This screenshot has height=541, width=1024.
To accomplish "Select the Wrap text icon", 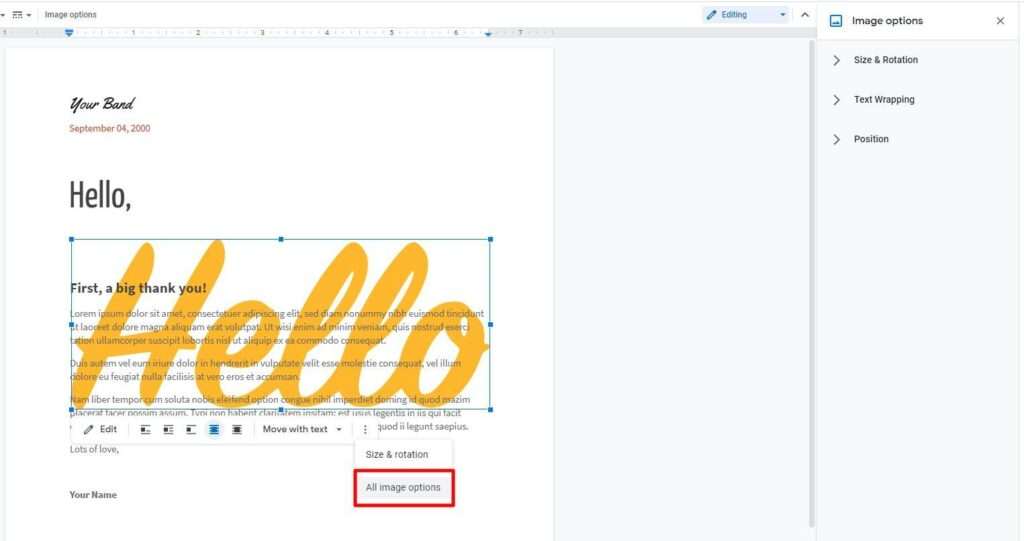I will click(x=168, y=429).
